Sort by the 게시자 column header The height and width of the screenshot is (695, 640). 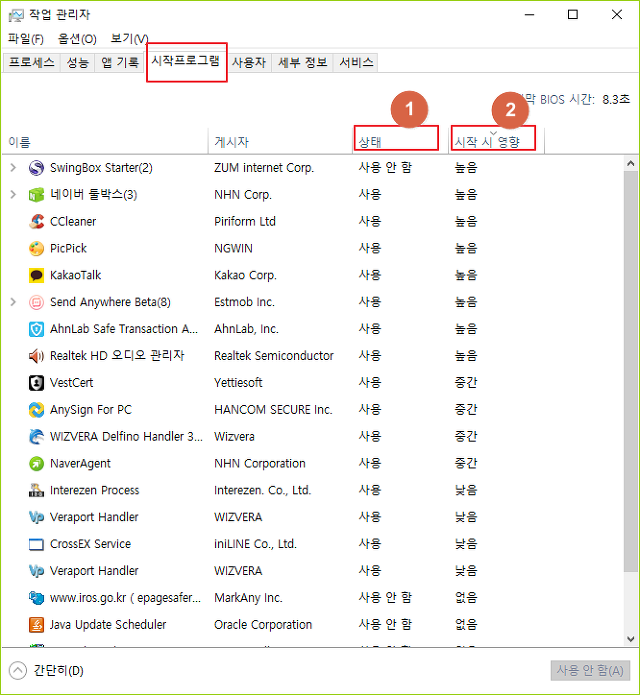point(280,142)
